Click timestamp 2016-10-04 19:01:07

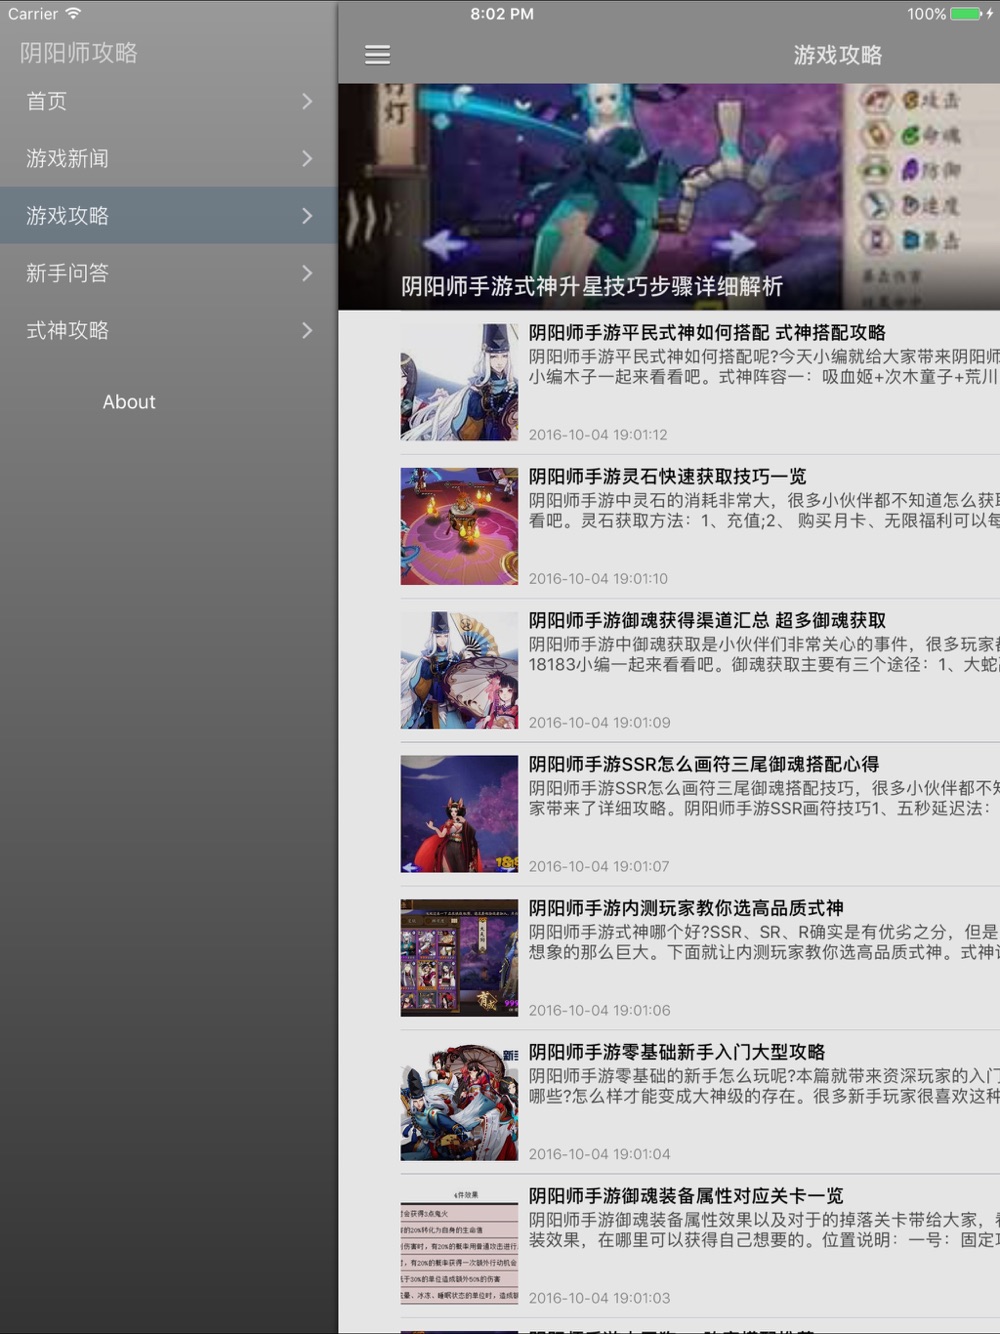[x=599, y=867]
